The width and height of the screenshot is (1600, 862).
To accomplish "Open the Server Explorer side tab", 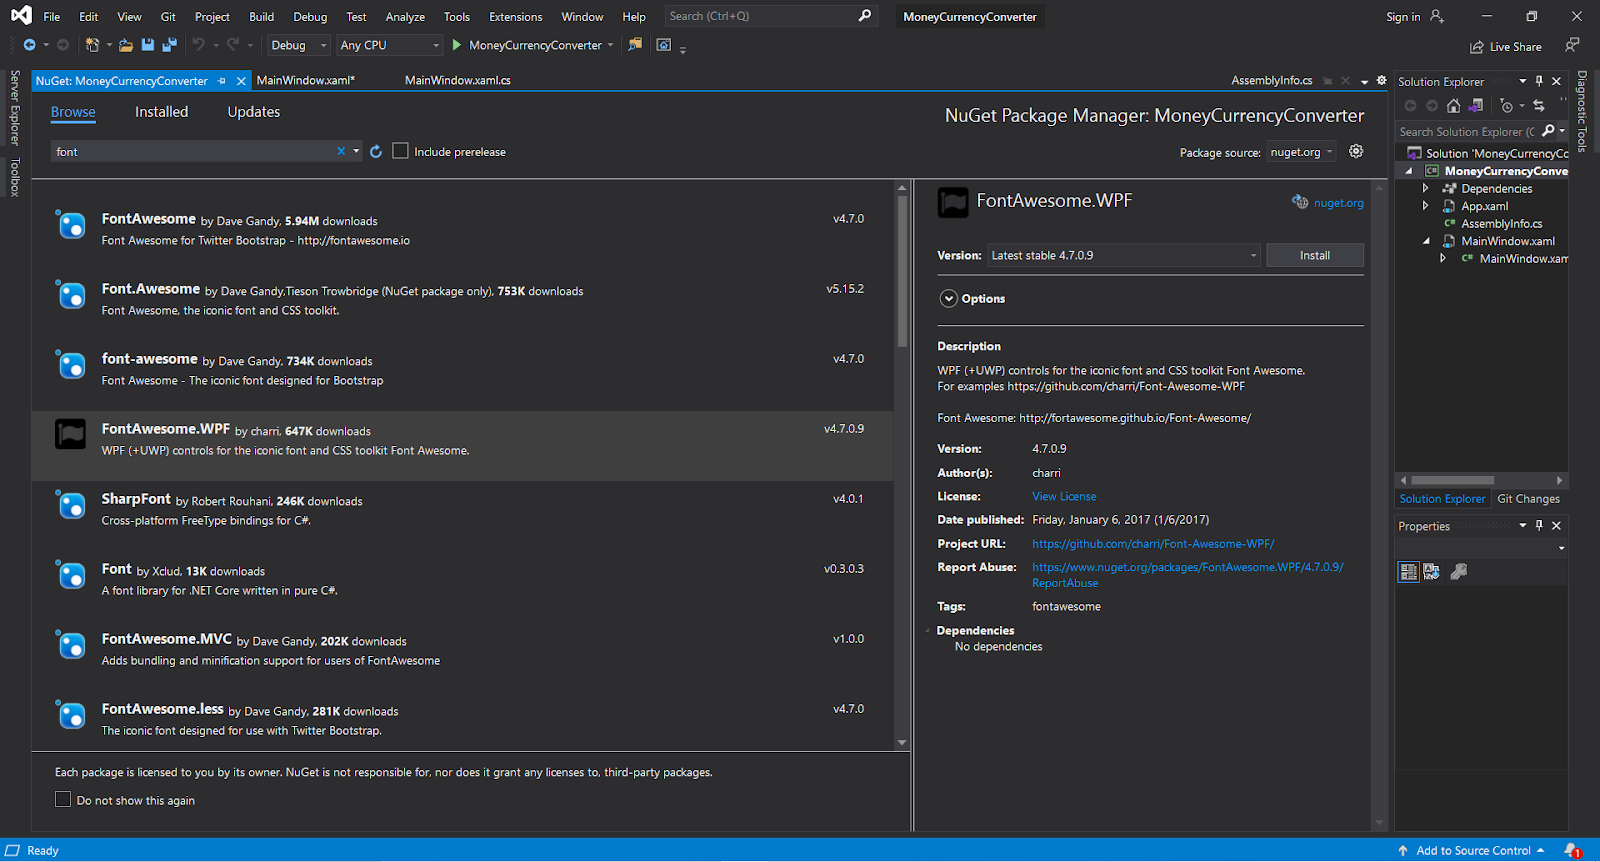I will point(15,107).
